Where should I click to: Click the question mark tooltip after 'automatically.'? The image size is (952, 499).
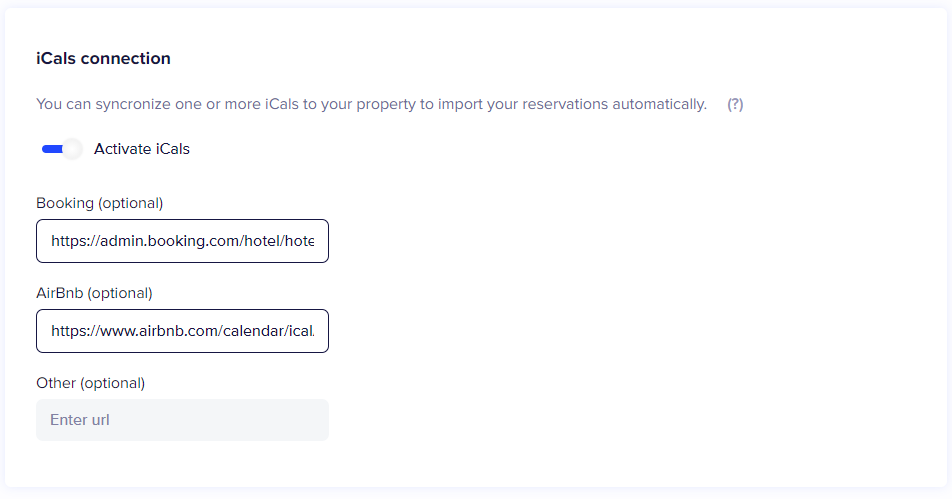(x=735, y=104)
